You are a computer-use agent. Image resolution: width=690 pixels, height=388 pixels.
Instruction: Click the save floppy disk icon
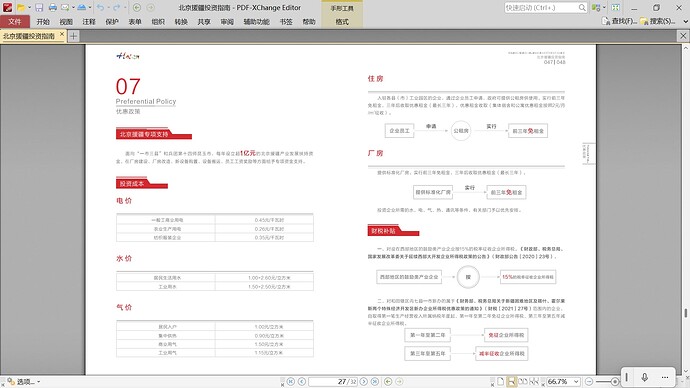pyautogui.click(x=39, y=7)
